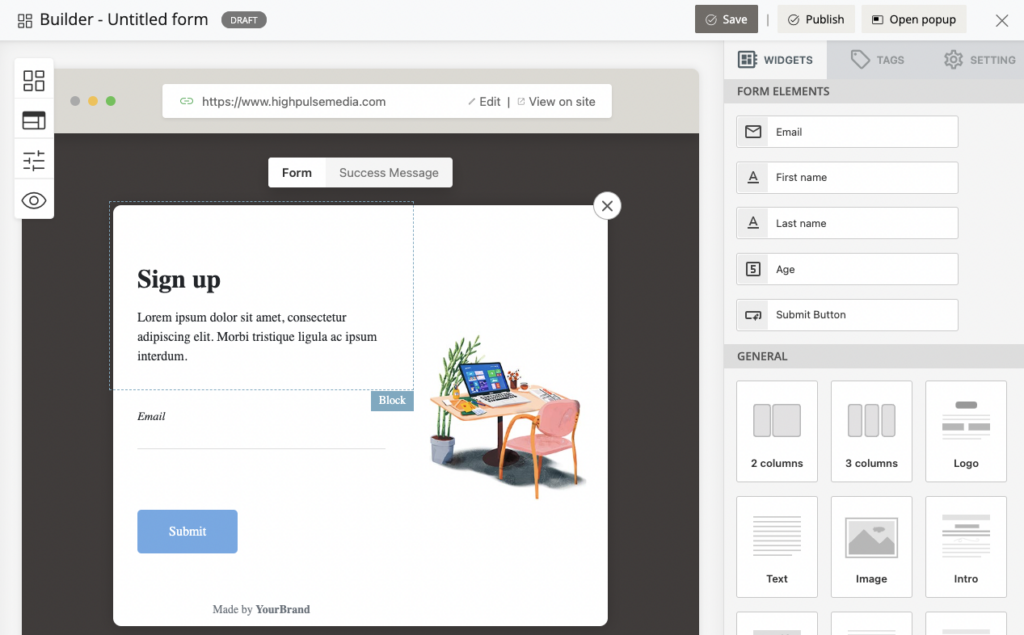
Task: Click the Email input field in the form
Action: coord(260,438)
